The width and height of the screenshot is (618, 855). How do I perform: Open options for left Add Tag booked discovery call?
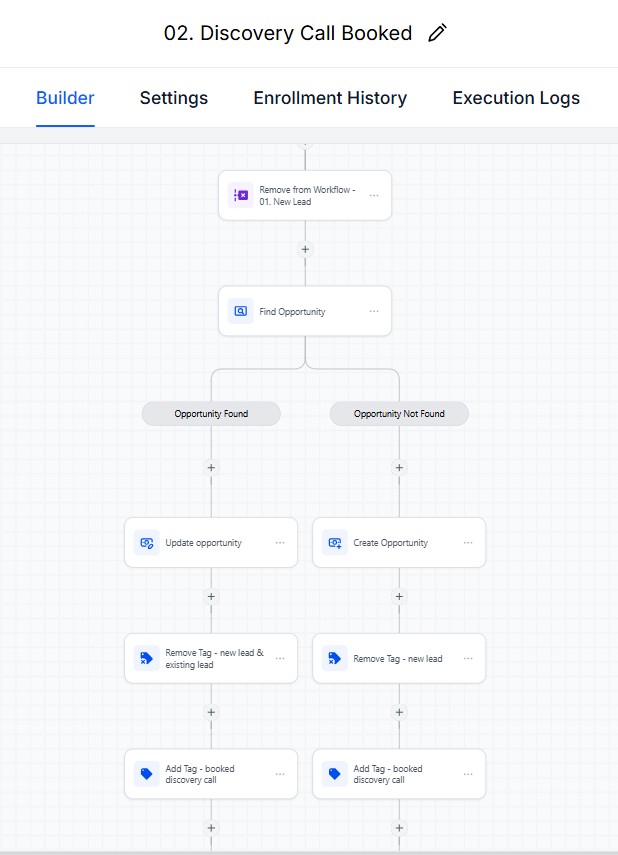[280, 774]
